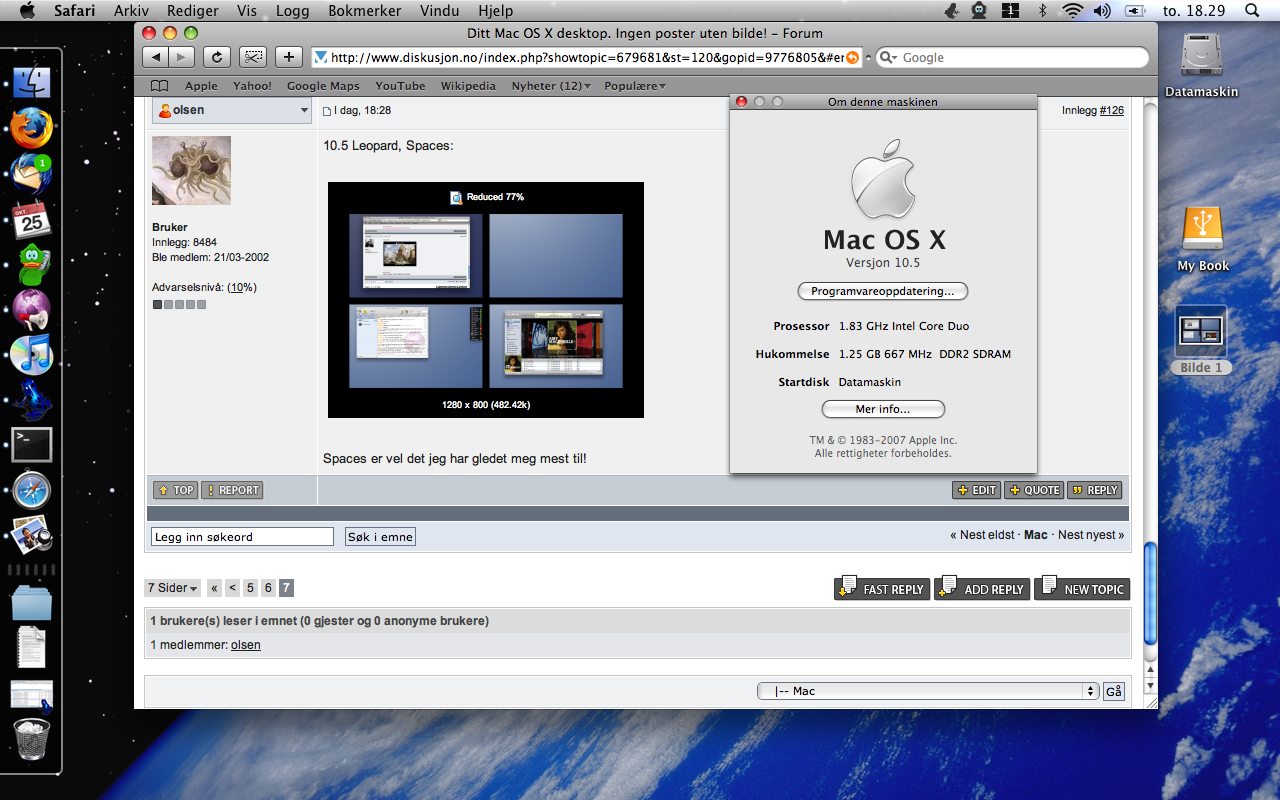Click the Søk i emne button
Viewport: 1280px width, 800px height.
tap(380, 537)
